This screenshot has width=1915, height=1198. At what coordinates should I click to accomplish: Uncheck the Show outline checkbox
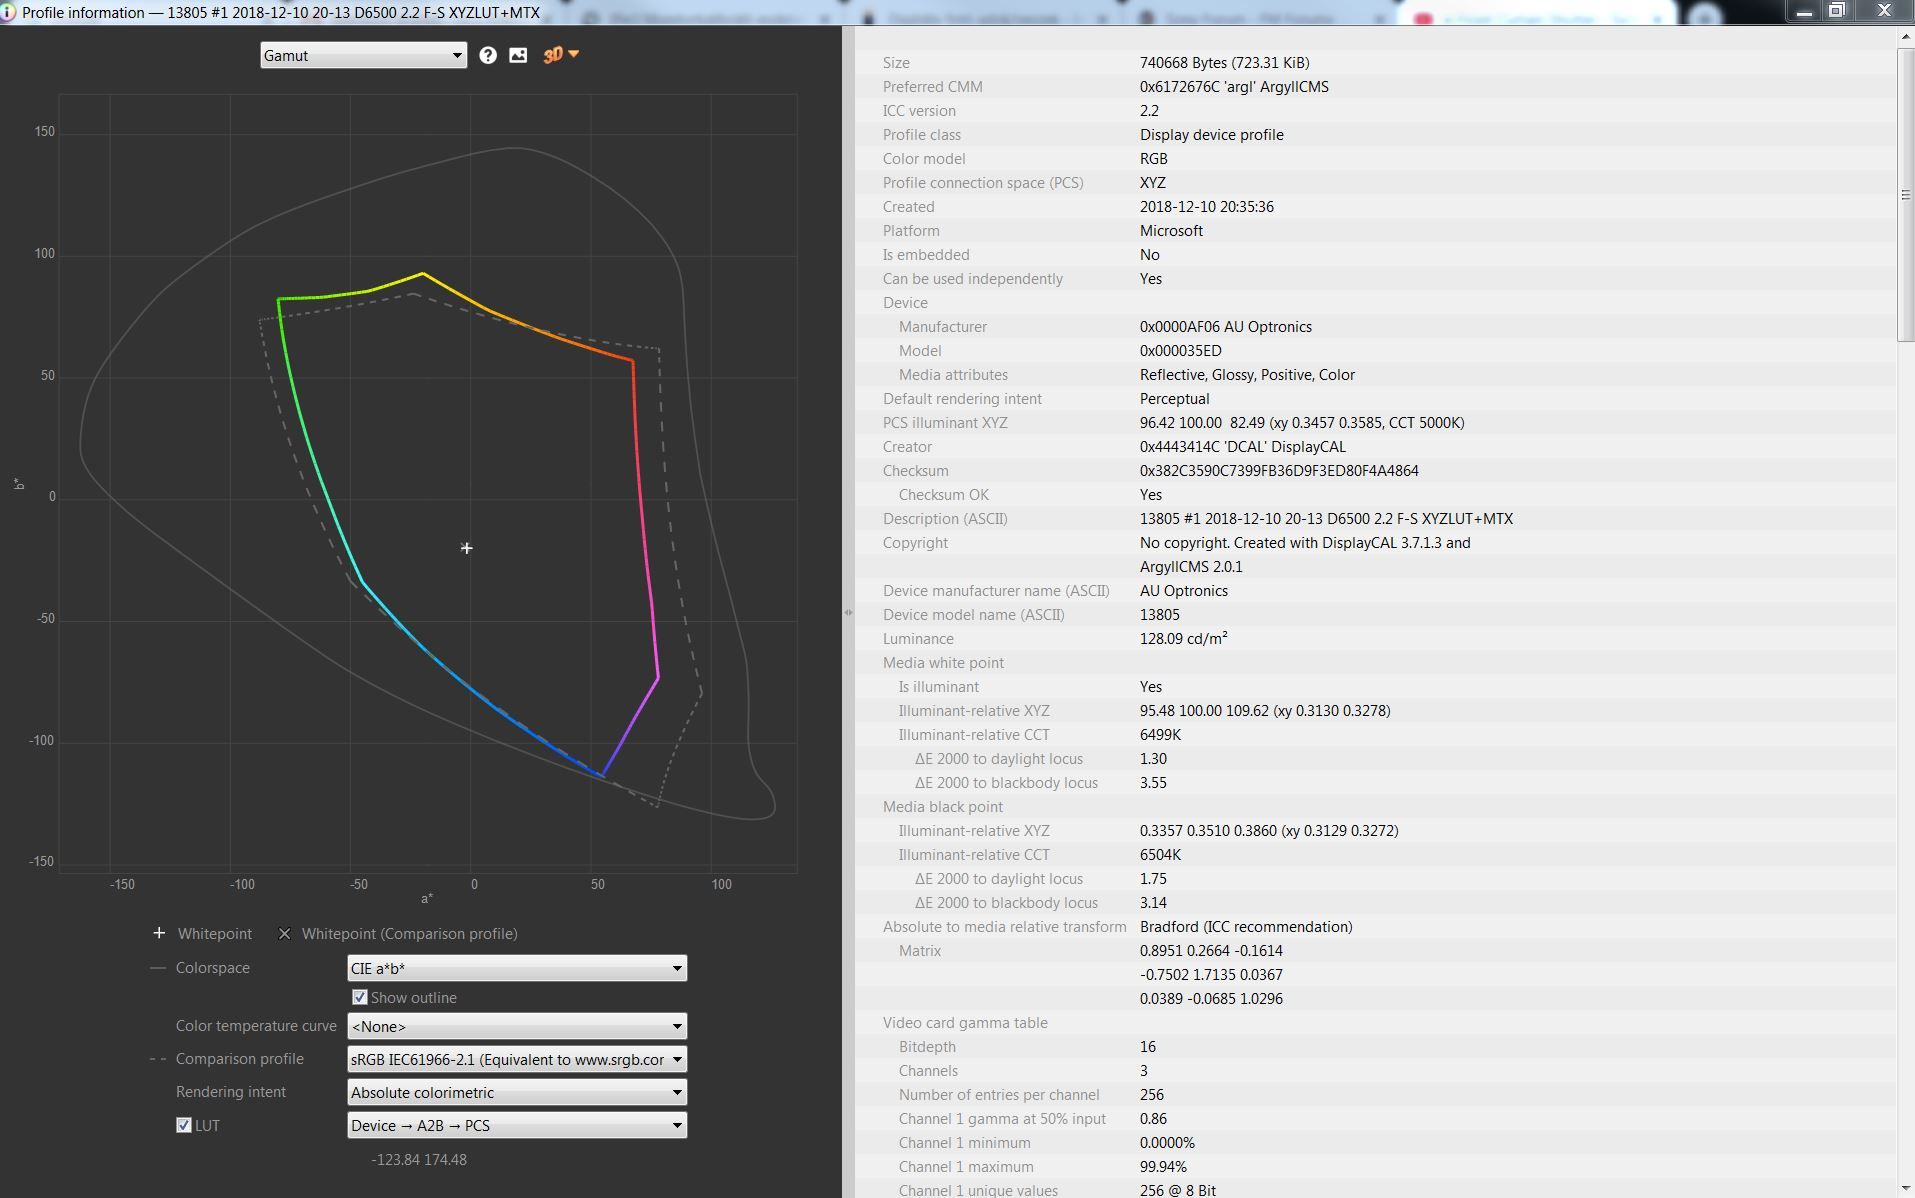pyautogui.click(x=360, y=997)
